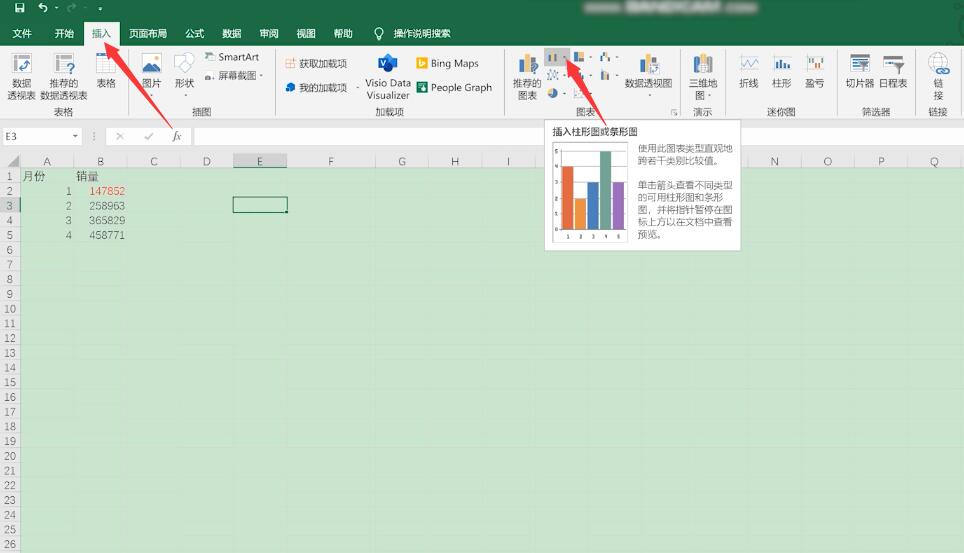964x553 pixels.
Task: Open the Bing Maps add-in
Action: (x=448, y=63)
